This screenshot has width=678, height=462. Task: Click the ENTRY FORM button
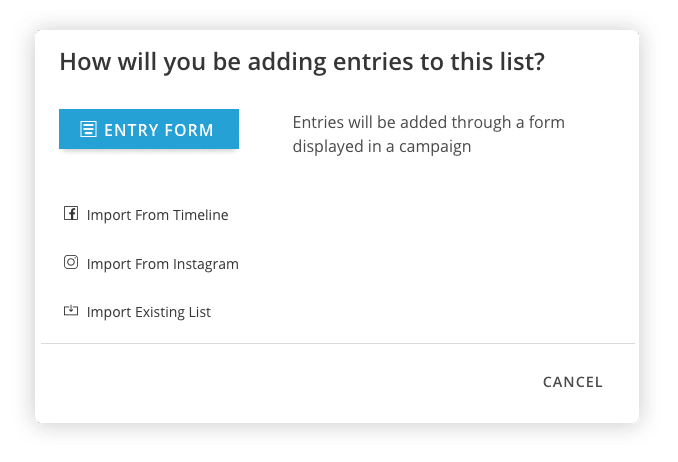pos(149,129)
